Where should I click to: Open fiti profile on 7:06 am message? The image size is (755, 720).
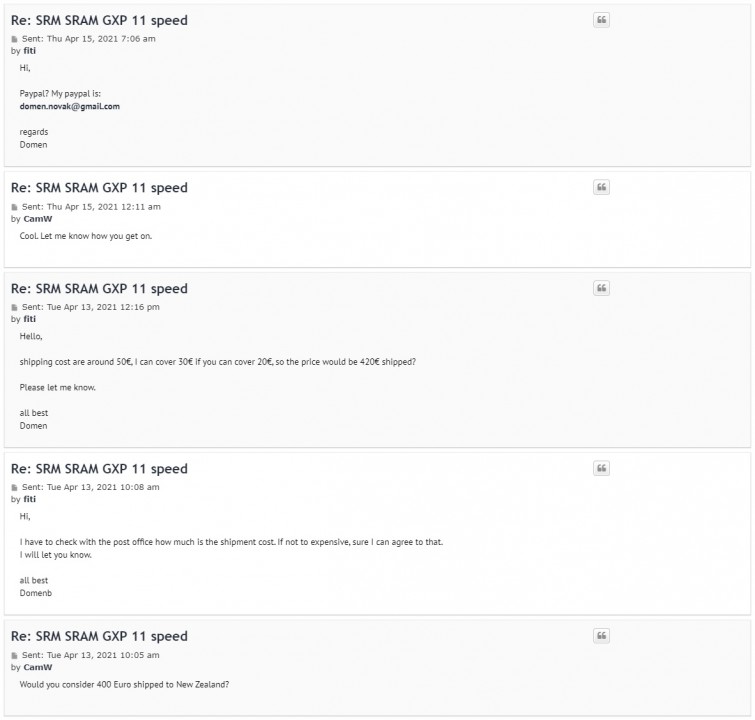29,51
